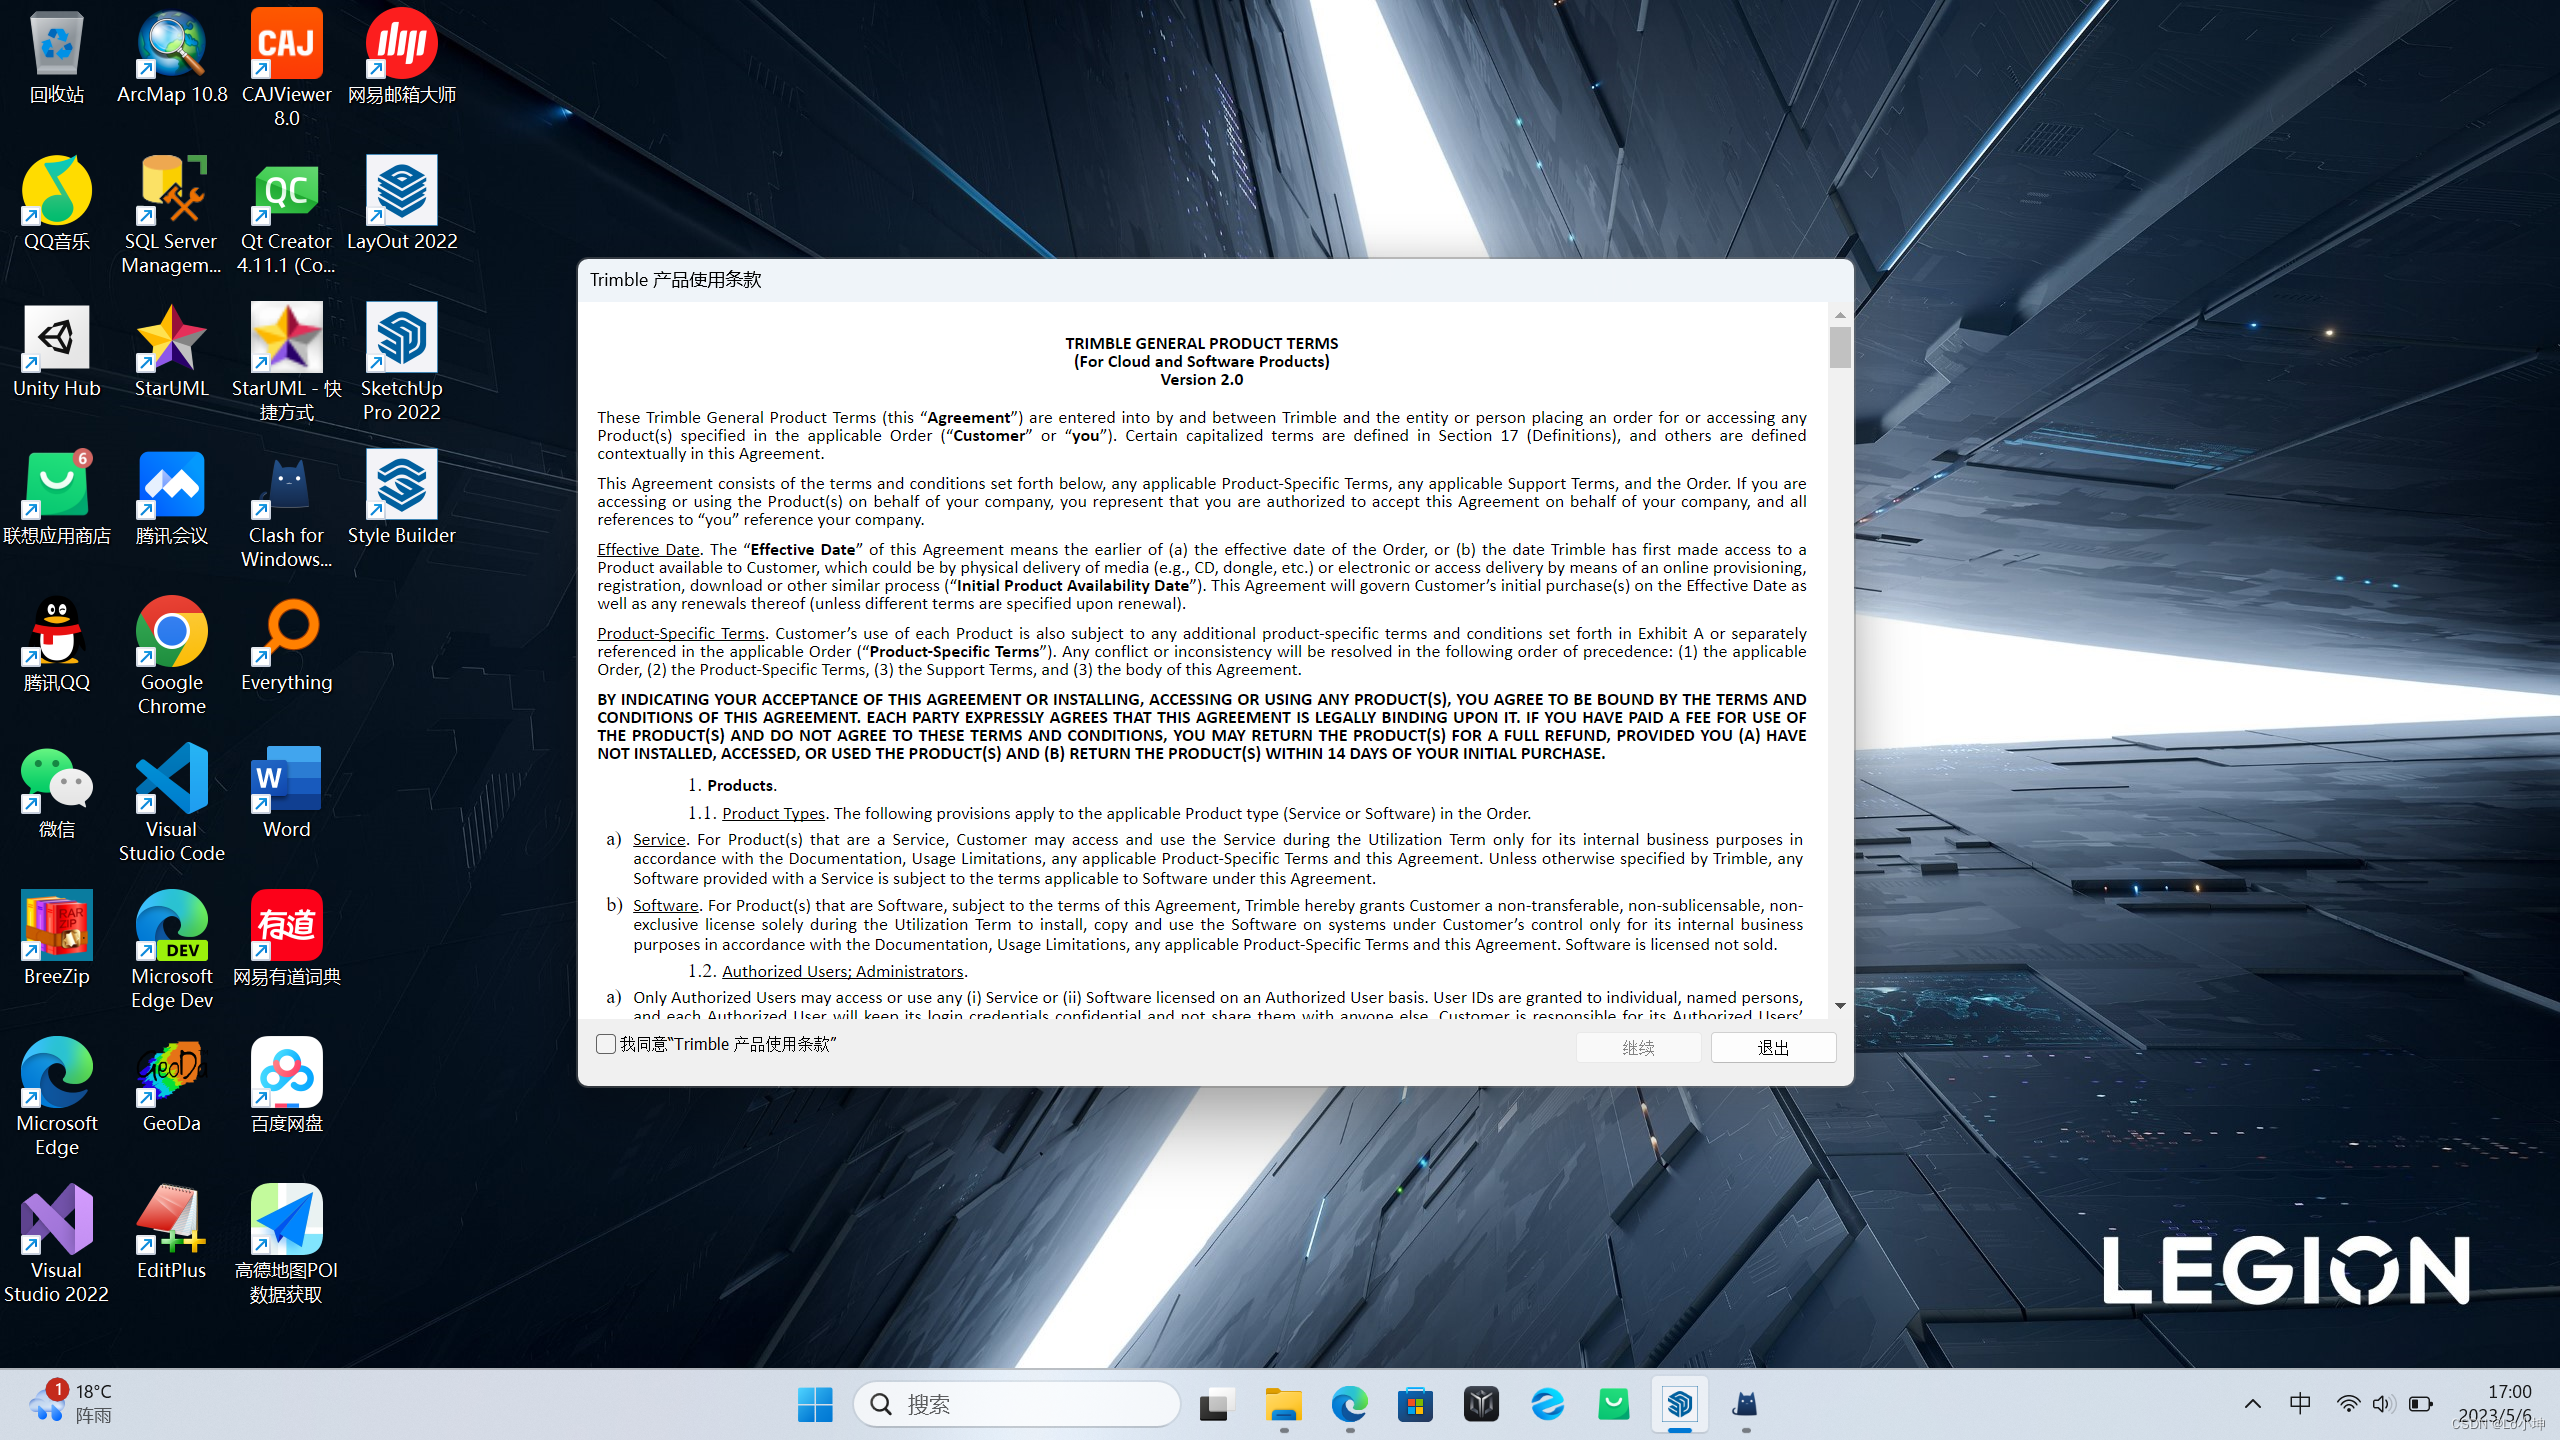Screen dimensions: 2560x1440
Task: Click the taskbar 搜索 search box
Action: pos(1017,1405)
